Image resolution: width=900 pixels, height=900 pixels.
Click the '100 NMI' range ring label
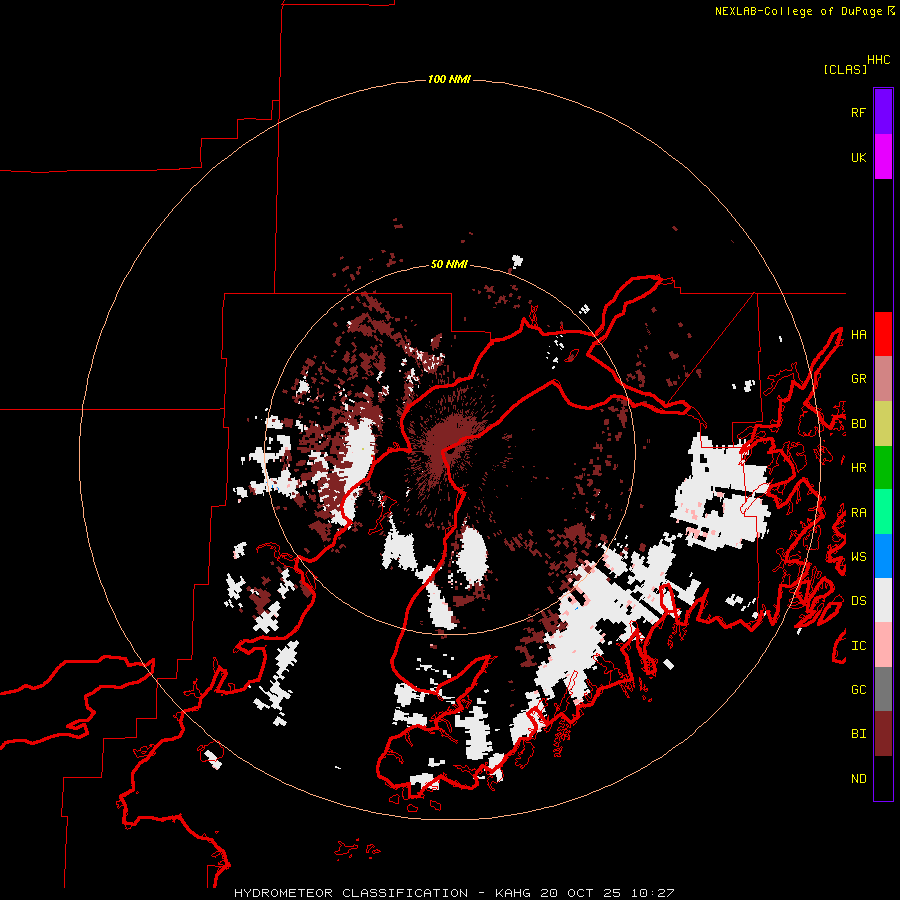pos(449,79)
